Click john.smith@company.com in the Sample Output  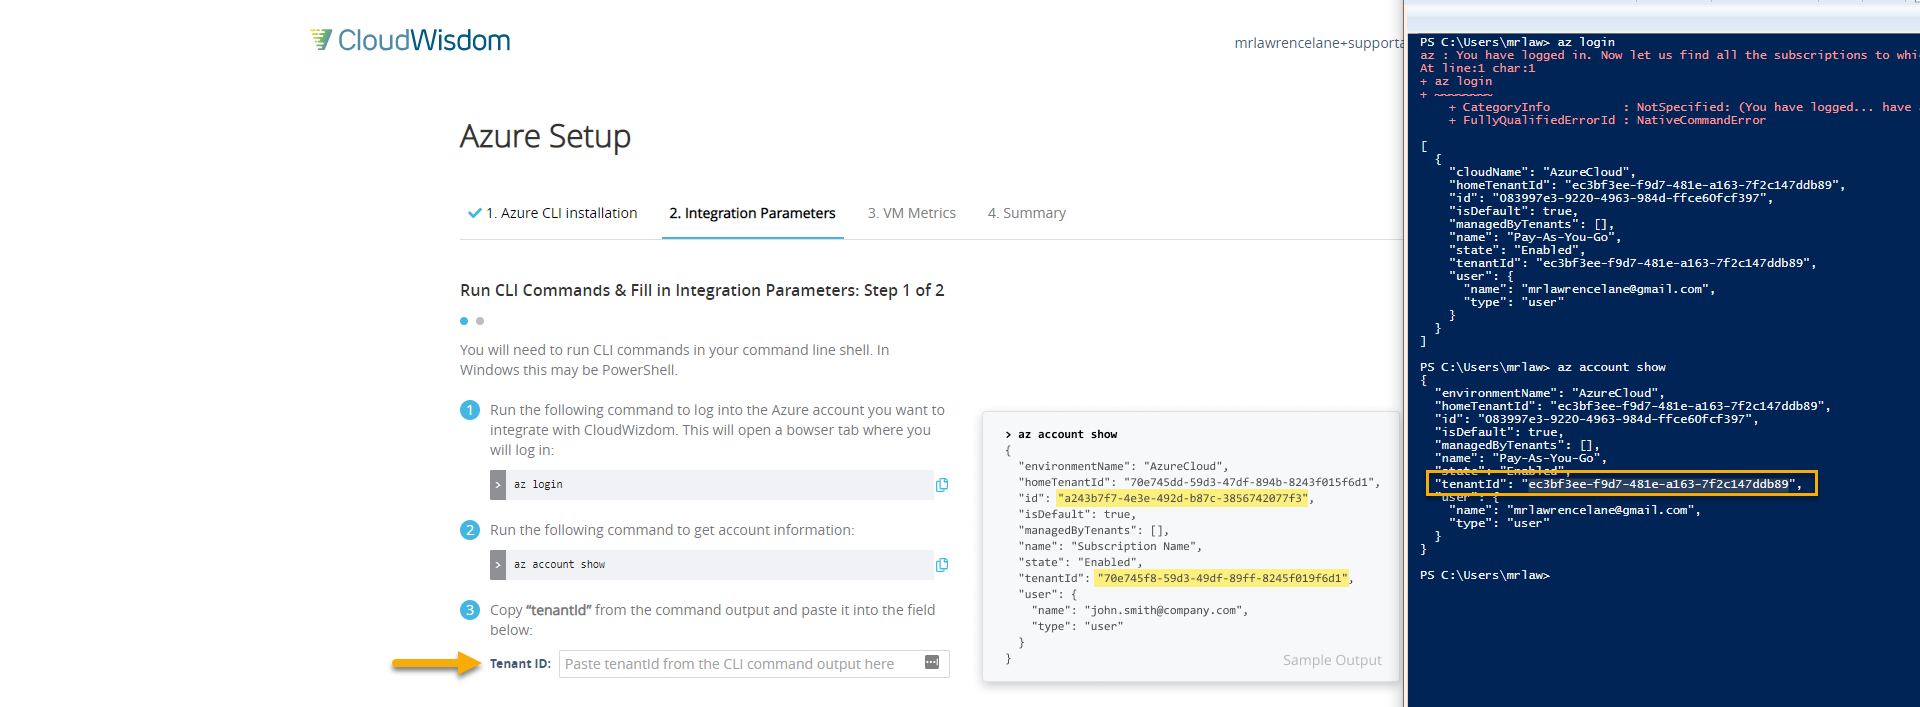point(1166,610)
